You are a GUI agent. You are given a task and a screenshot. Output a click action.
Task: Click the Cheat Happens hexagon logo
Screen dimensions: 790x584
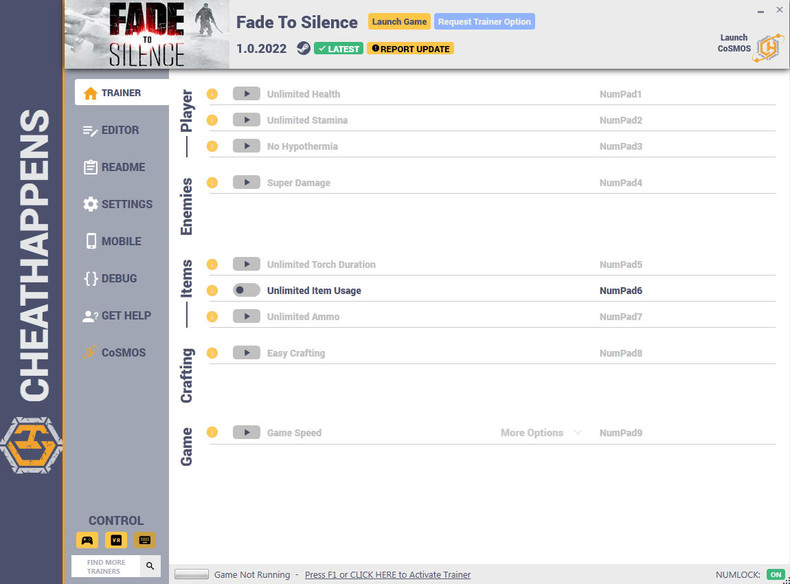coord(31,445)
